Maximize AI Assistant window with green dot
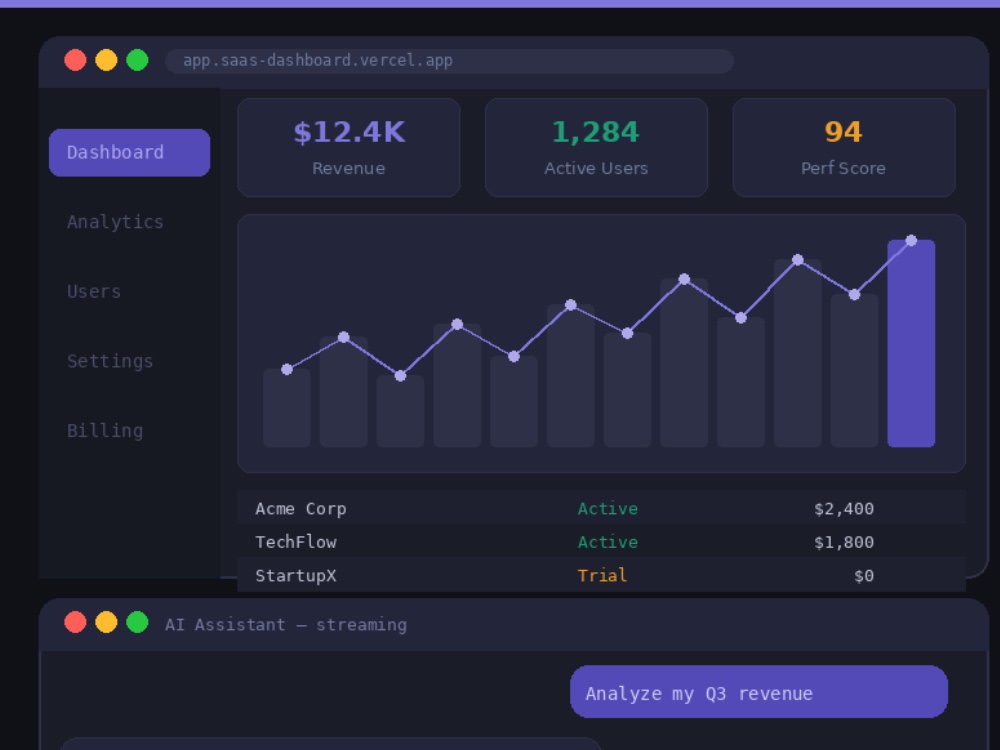Viewport: 1000px width, 750px height. coord(137,622)
